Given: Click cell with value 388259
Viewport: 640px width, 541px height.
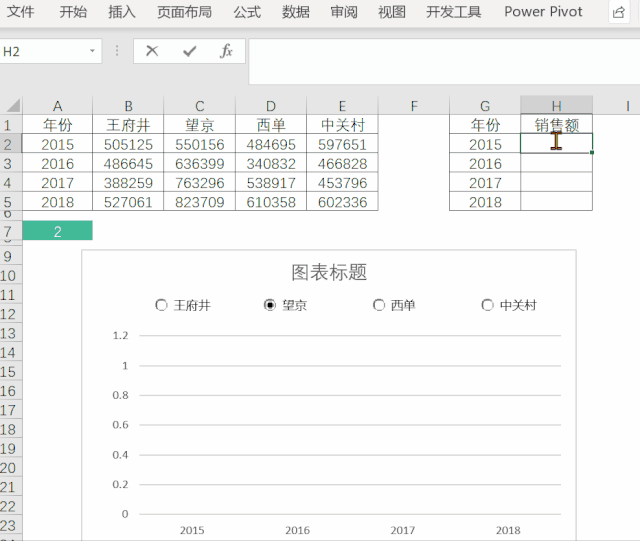Looking at the screenshot, I should (x=128, y=182).
